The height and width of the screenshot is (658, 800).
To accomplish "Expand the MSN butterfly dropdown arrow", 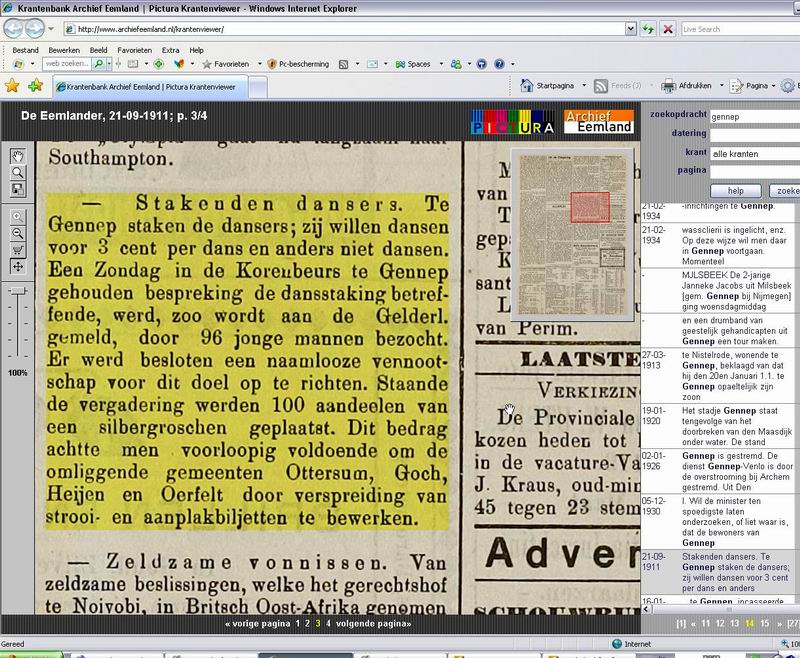I will click(x=192, y=64).
